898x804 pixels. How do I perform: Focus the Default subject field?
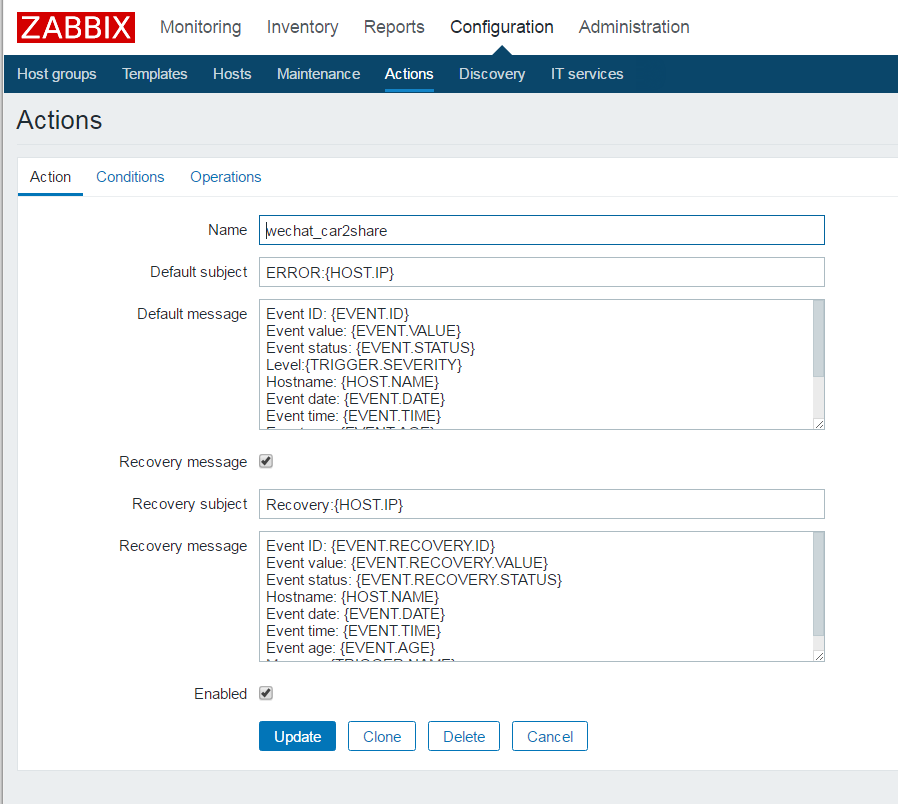point(541,272)
